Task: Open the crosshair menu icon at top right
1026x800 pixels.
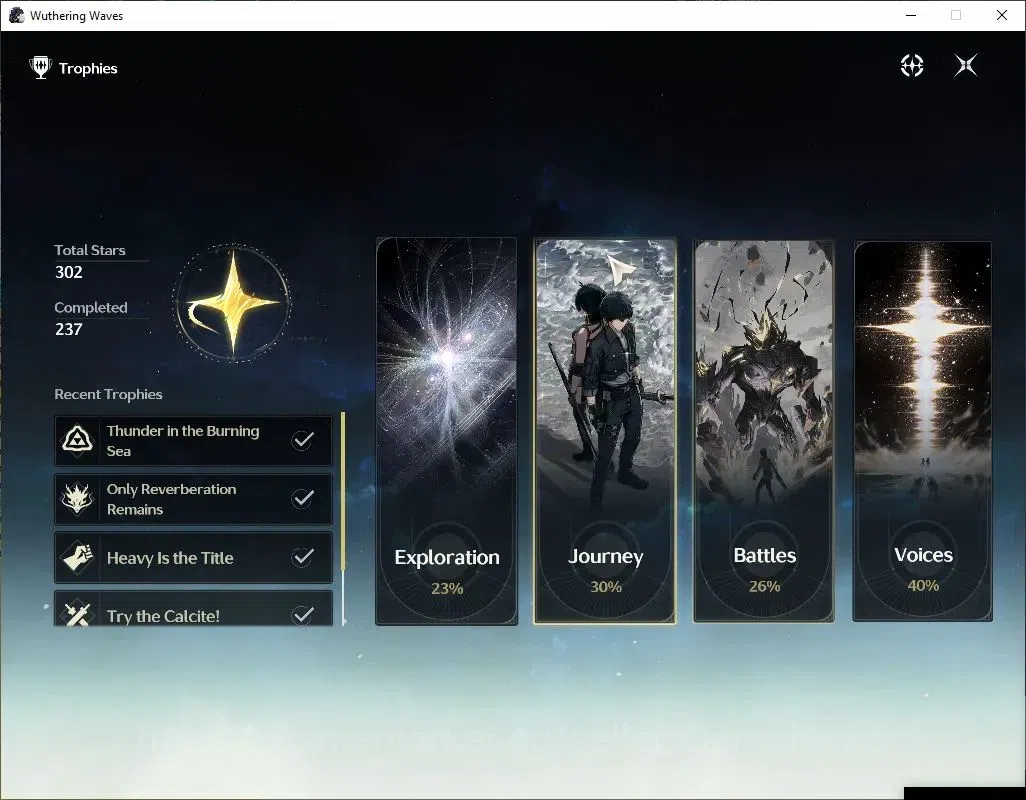Action: 911,65
